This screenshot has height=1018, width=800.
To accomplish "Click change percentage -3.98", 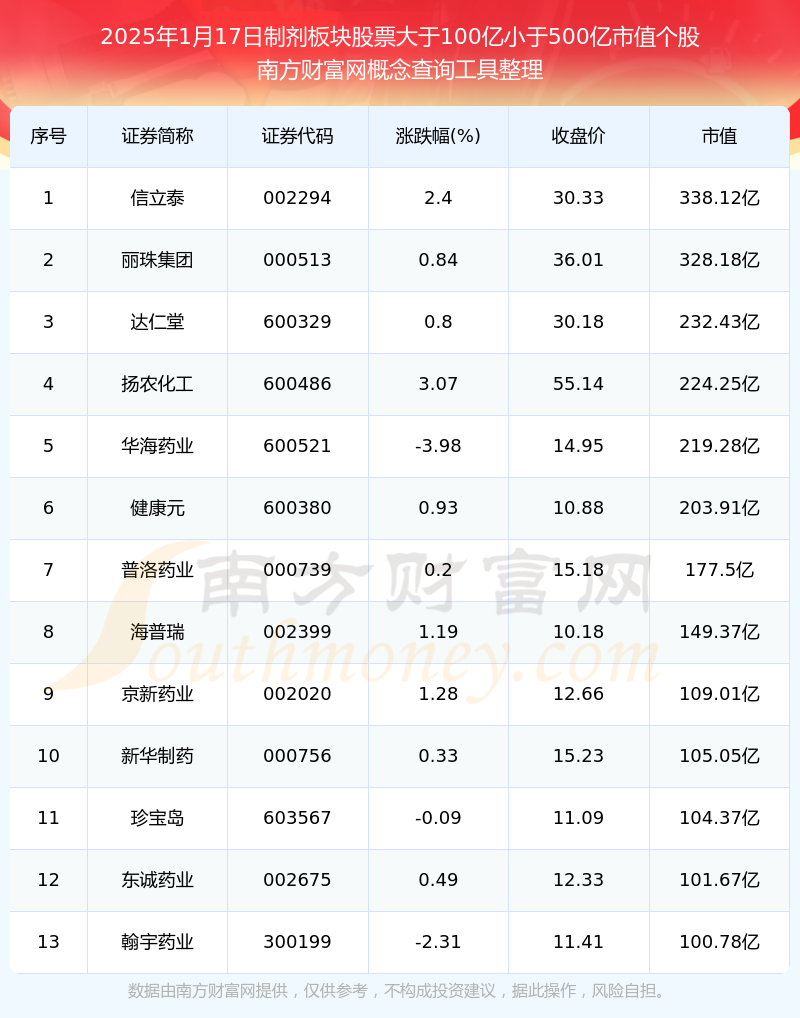I will (438, 446).
